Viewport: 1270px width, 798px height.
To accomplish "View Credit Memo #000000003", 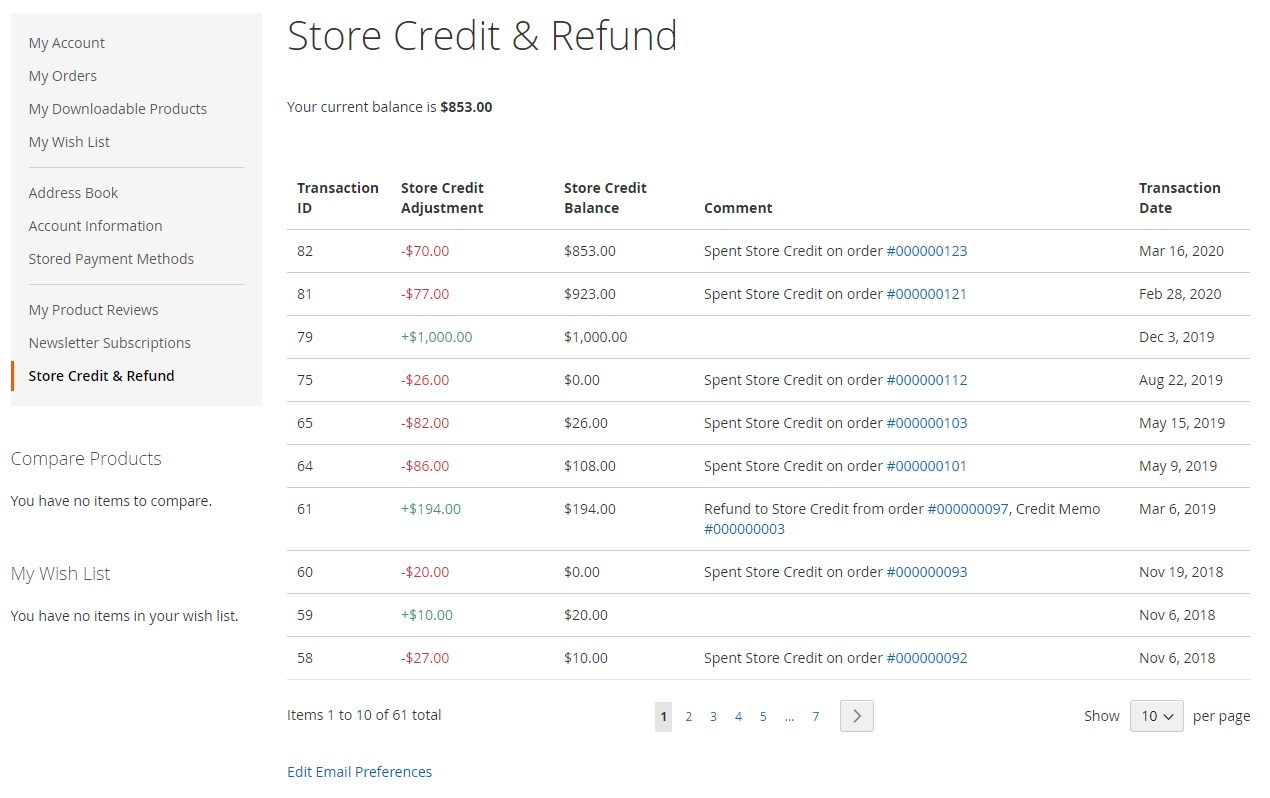I will tap(744, 529).
